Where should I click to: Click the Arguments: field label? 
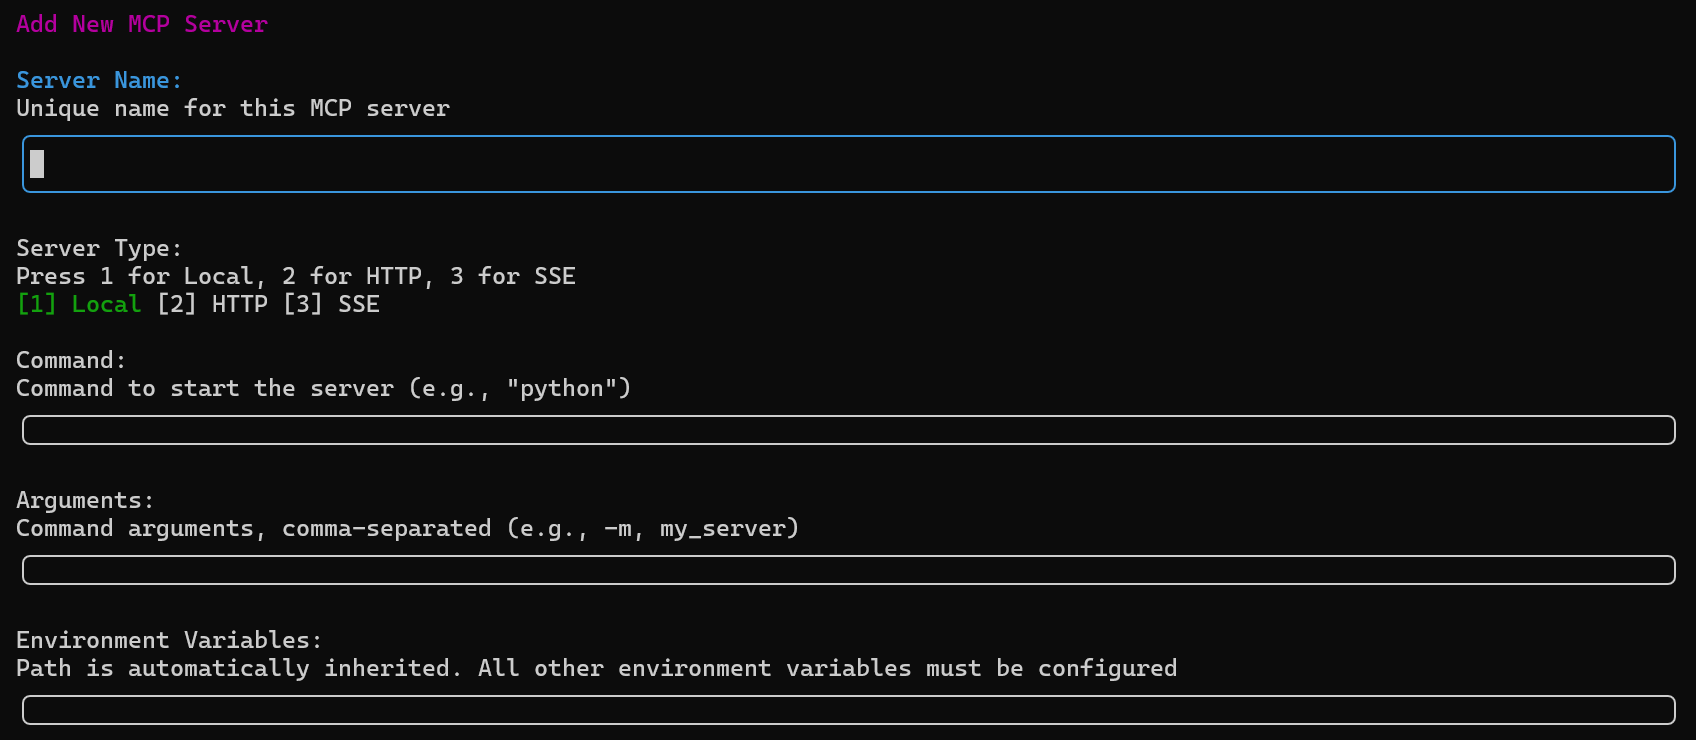(85, 500)
